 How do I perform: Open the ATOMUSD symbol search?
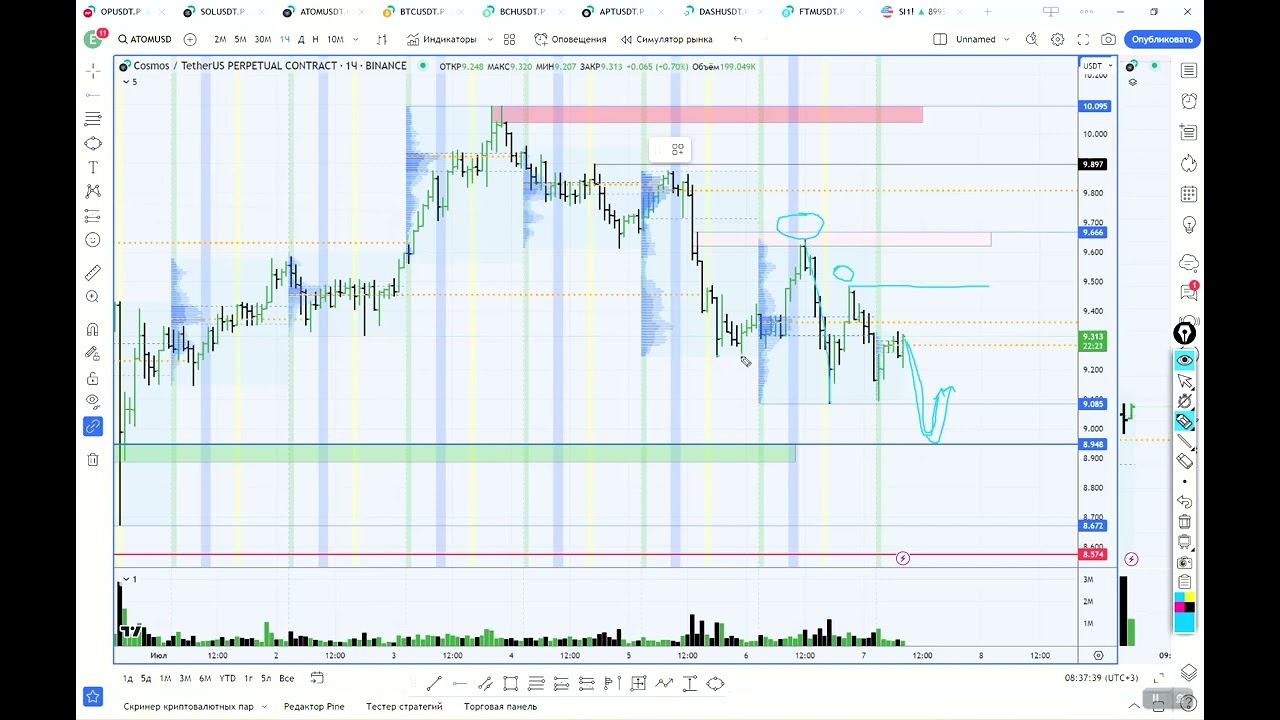tap(145, 39)
